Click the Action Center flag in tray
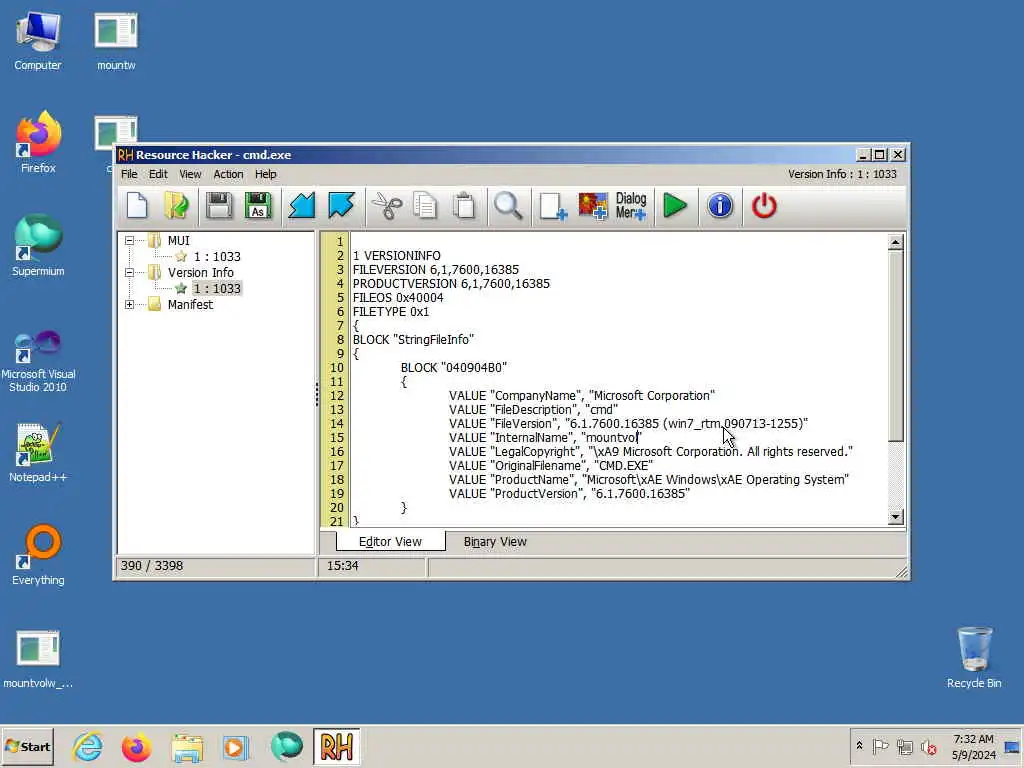This screenshot has height=768, width=1024. click(x=880, y=746)
